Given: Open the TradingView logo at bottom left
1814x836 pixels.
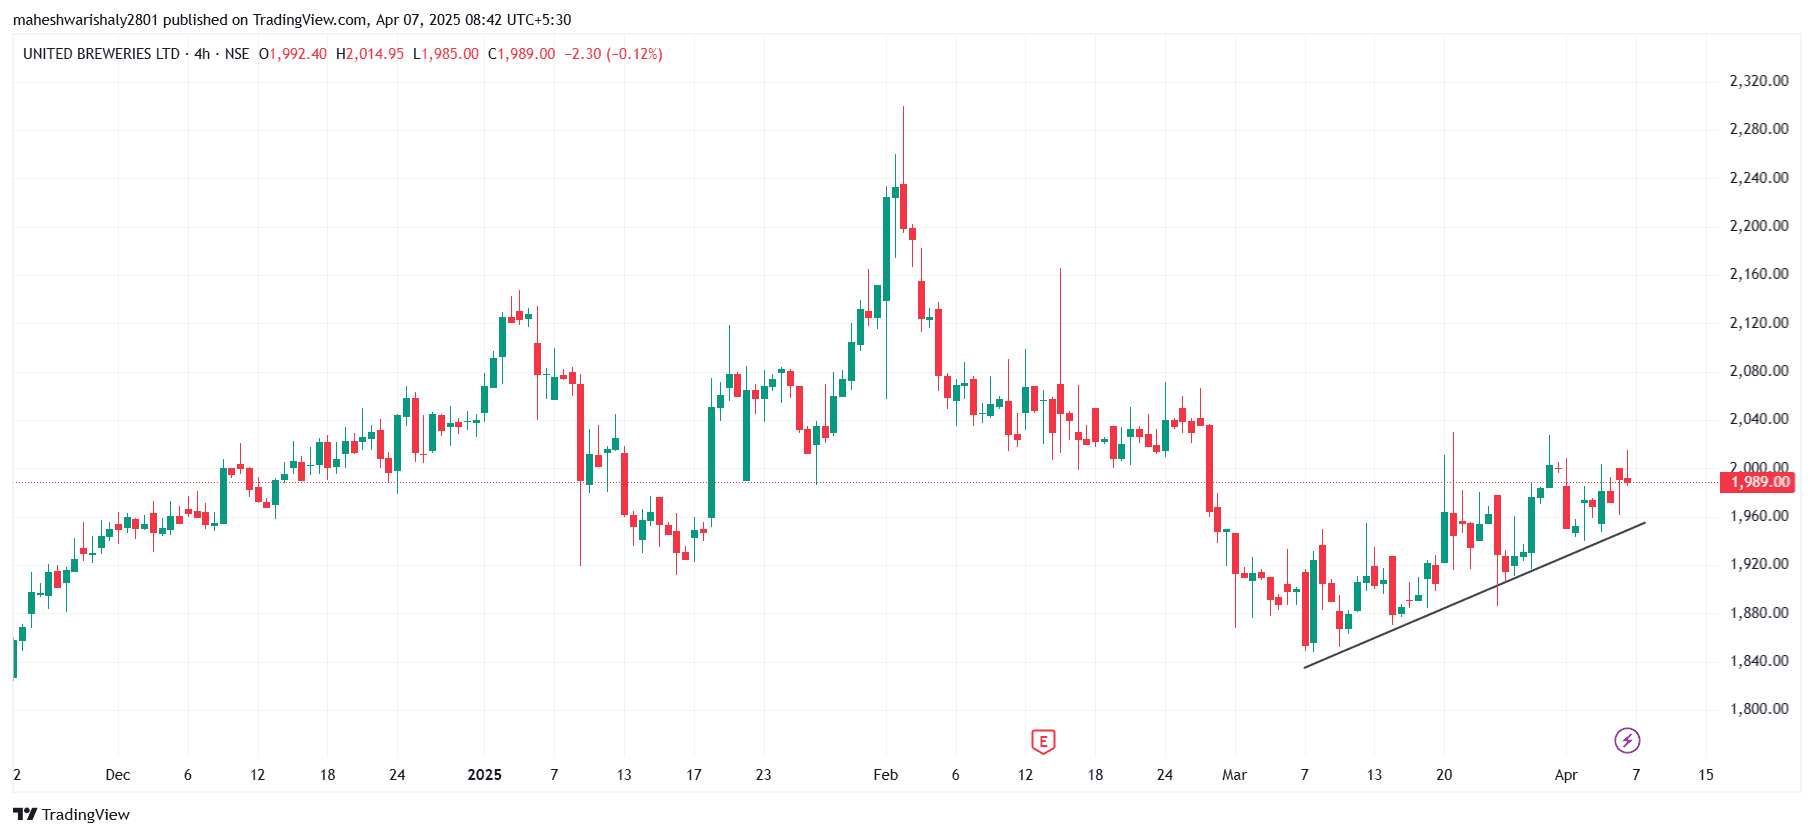Looking at the screenshot, I should 71,814.
